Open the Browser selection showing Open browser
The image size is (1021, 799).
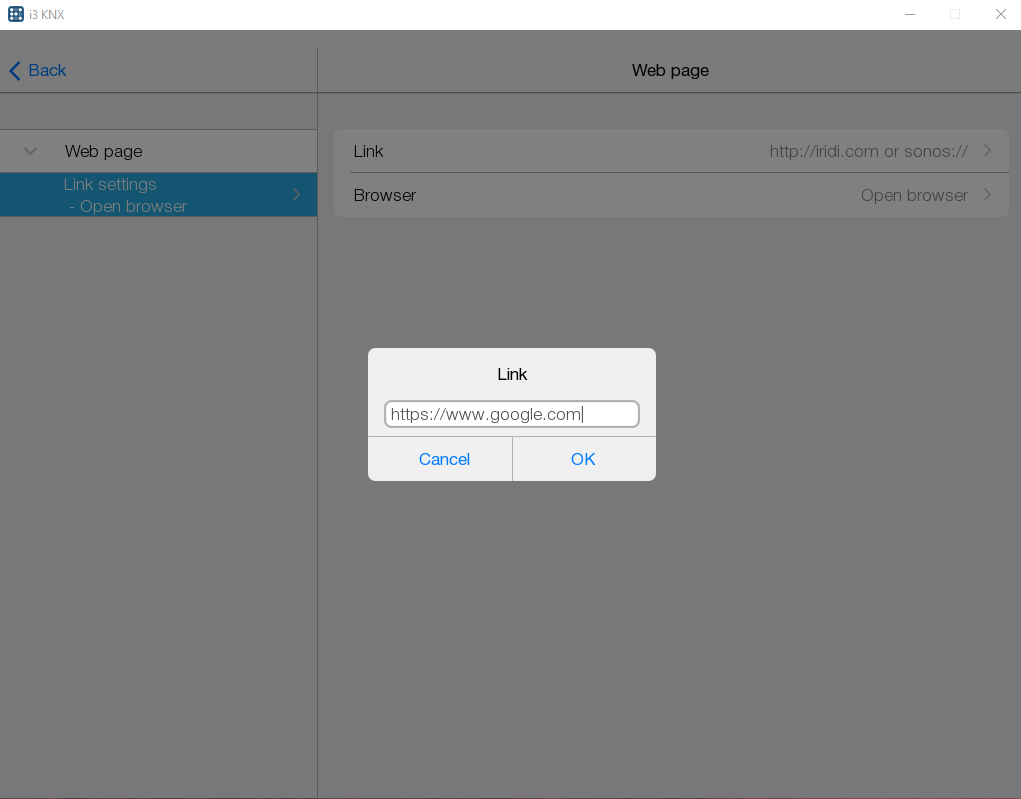913,195
